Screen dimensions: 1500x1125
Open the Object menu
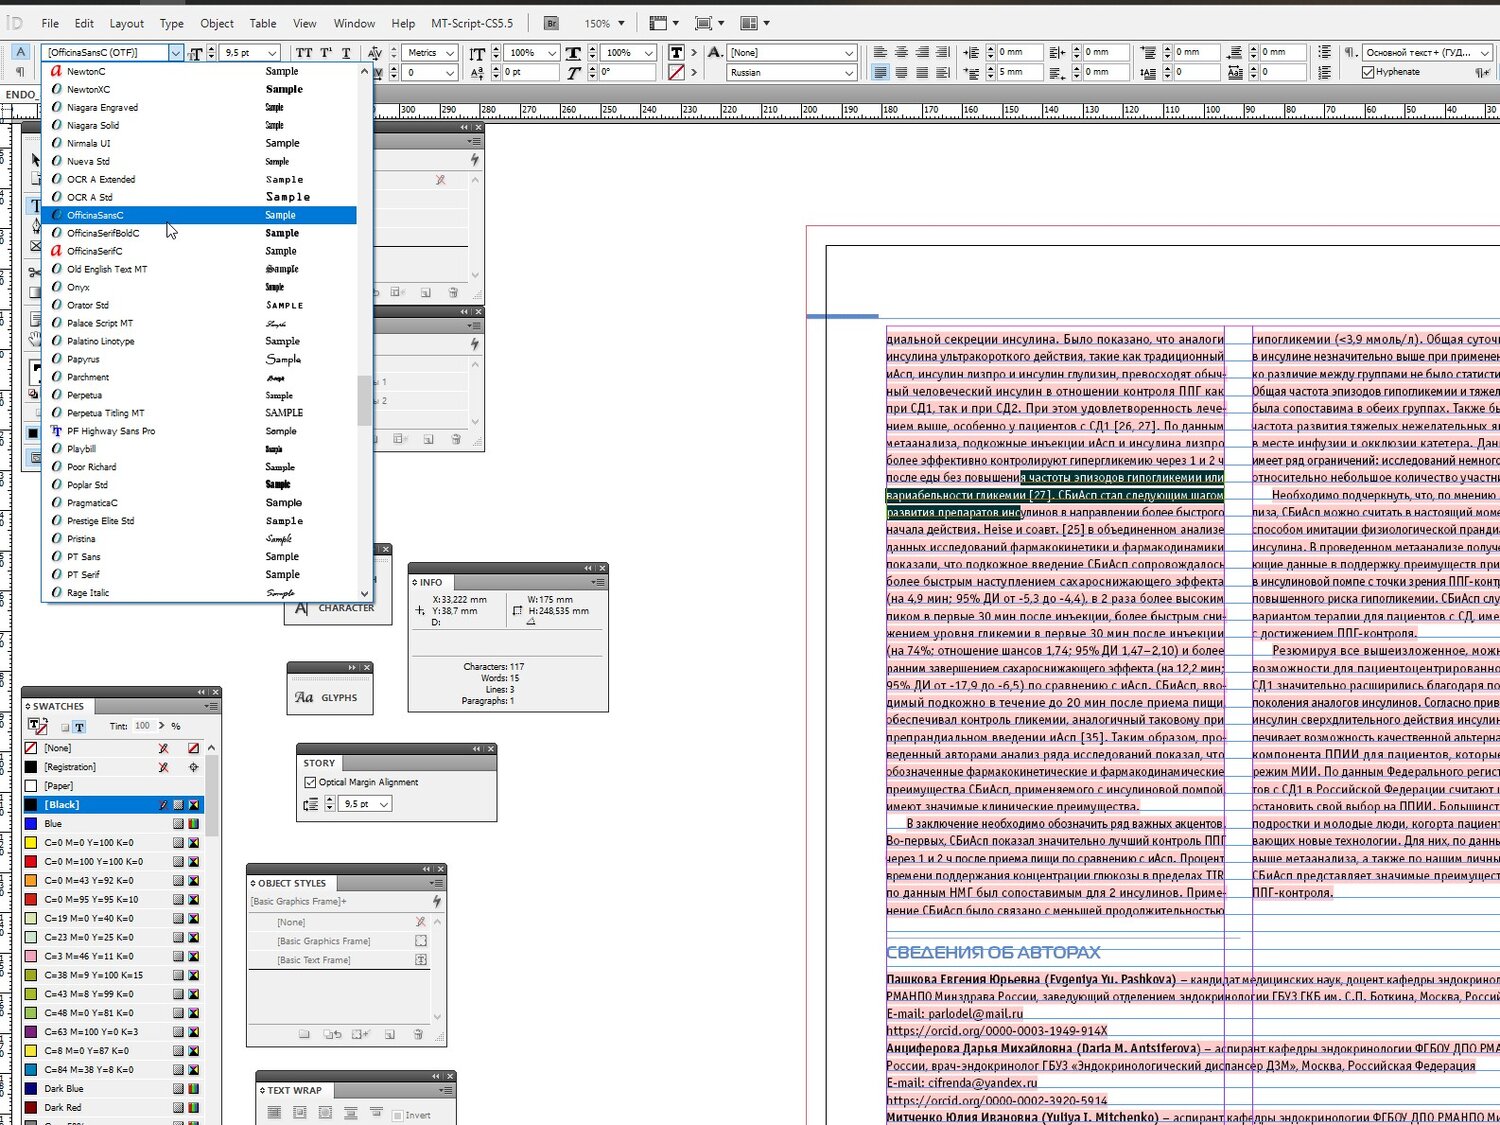point(216,23)
